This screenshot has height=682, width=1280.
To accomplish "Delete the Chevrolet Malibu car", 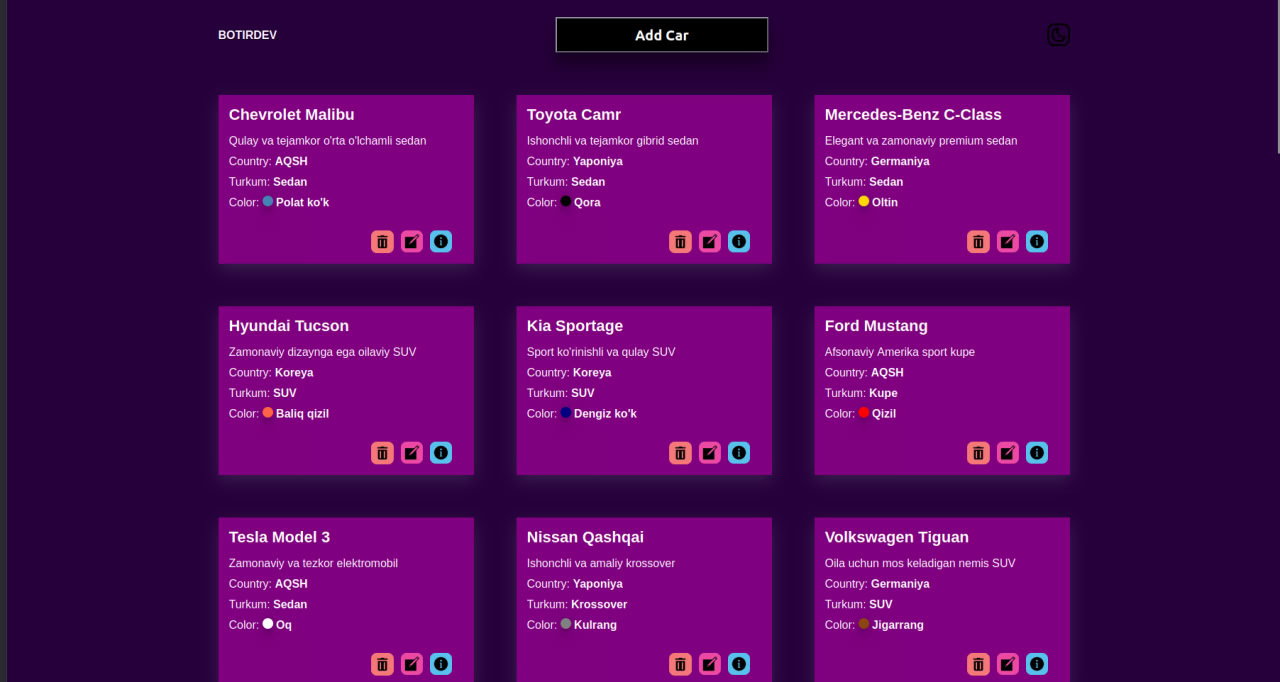I will 382,242.
